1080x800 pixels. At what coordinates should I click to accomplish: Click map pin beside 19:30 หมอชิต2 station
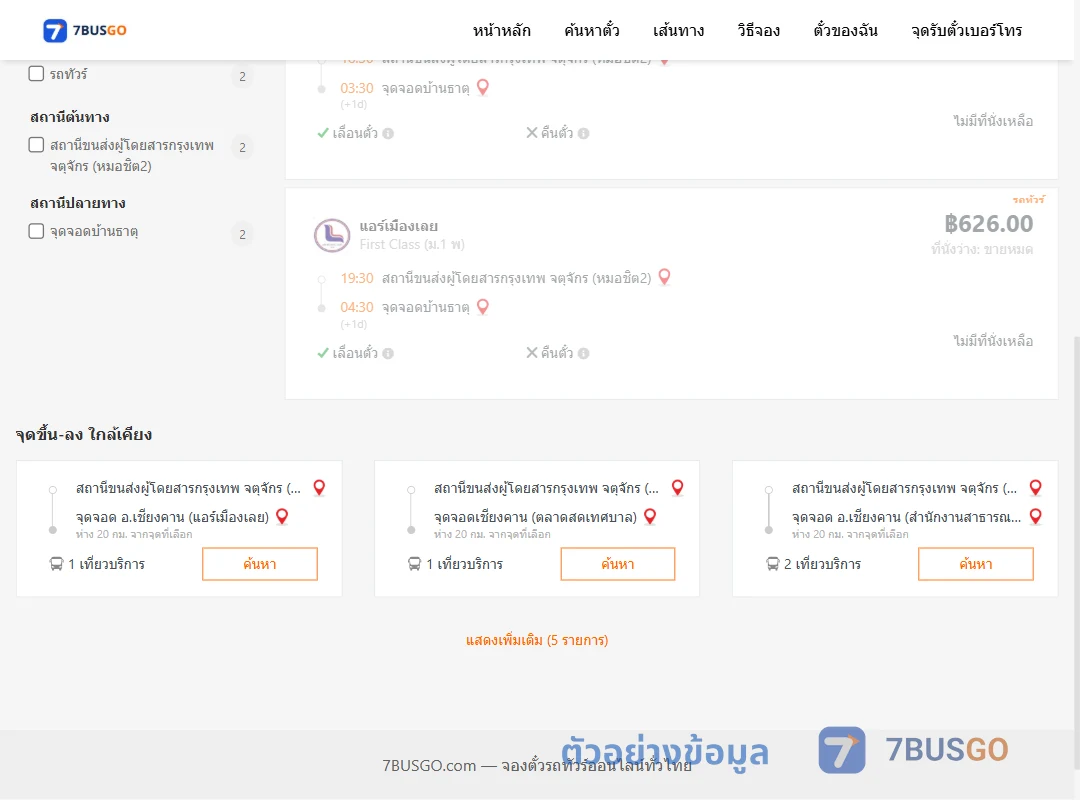click(665, 277)
